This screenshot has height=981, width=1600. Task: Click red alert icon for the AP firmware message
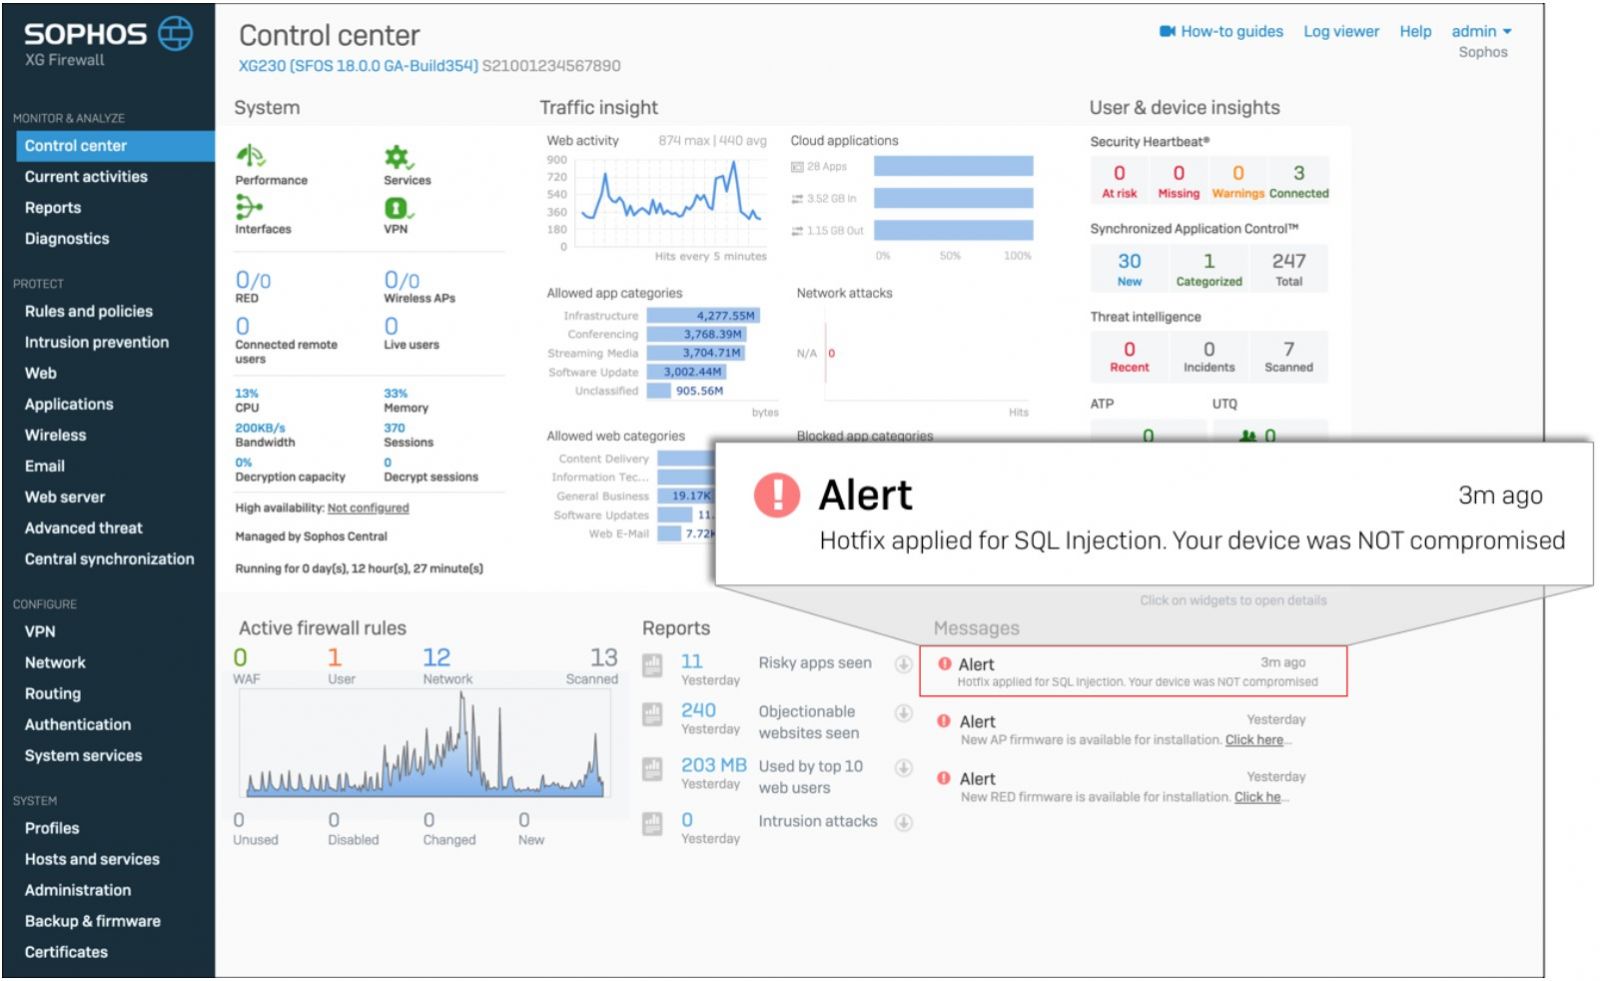pos(943,721)
